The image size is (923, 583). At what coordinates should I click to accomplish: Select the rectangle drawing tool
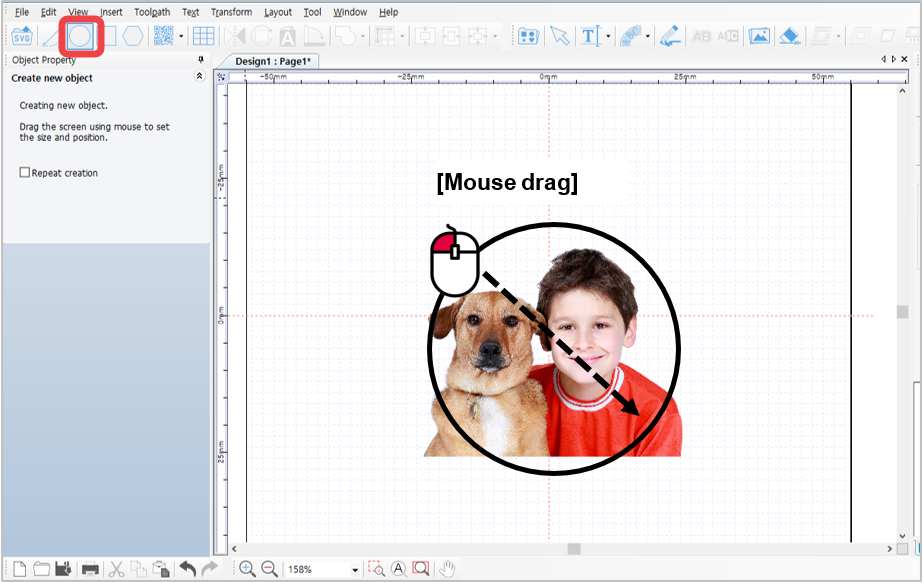109,37
